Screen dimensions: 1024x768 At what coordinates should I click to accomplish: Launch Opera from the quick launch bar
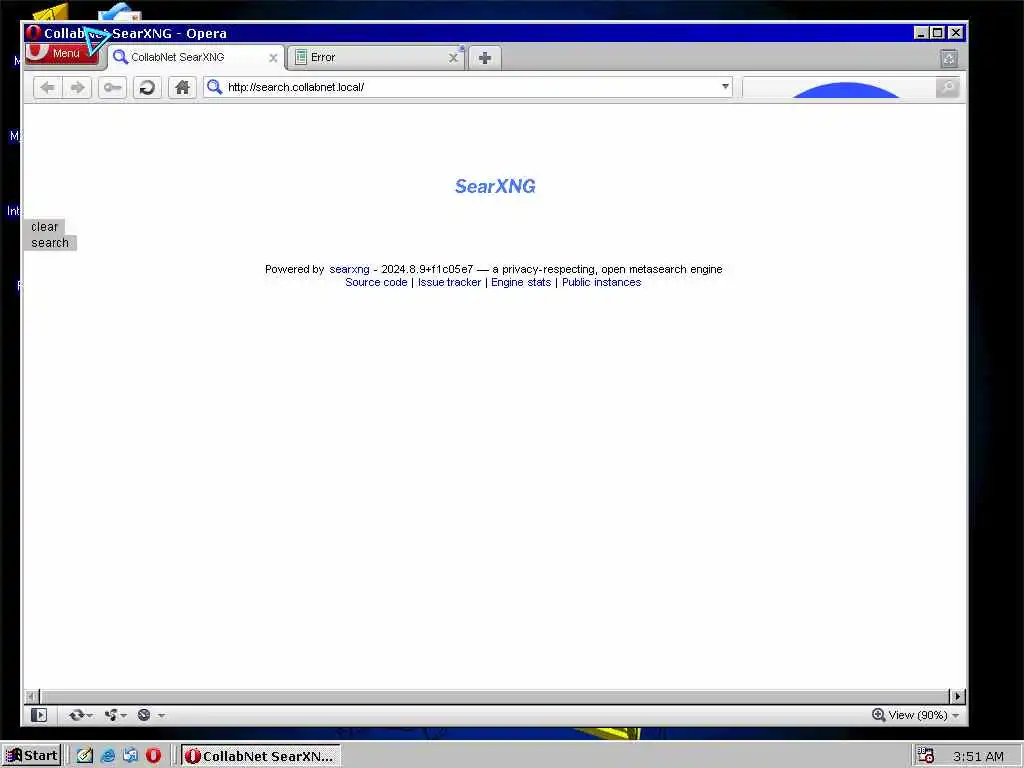[153, 756]
